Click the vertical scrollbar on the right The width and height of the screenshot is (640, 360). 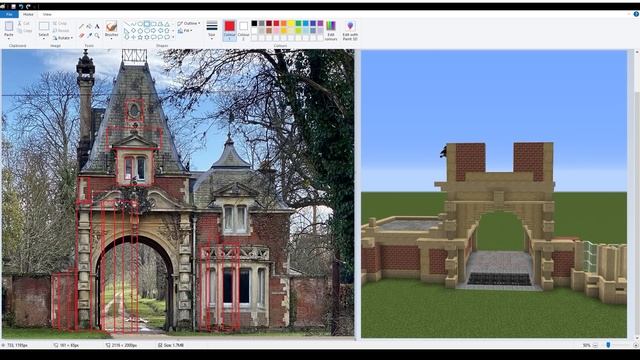coord(637,194)
